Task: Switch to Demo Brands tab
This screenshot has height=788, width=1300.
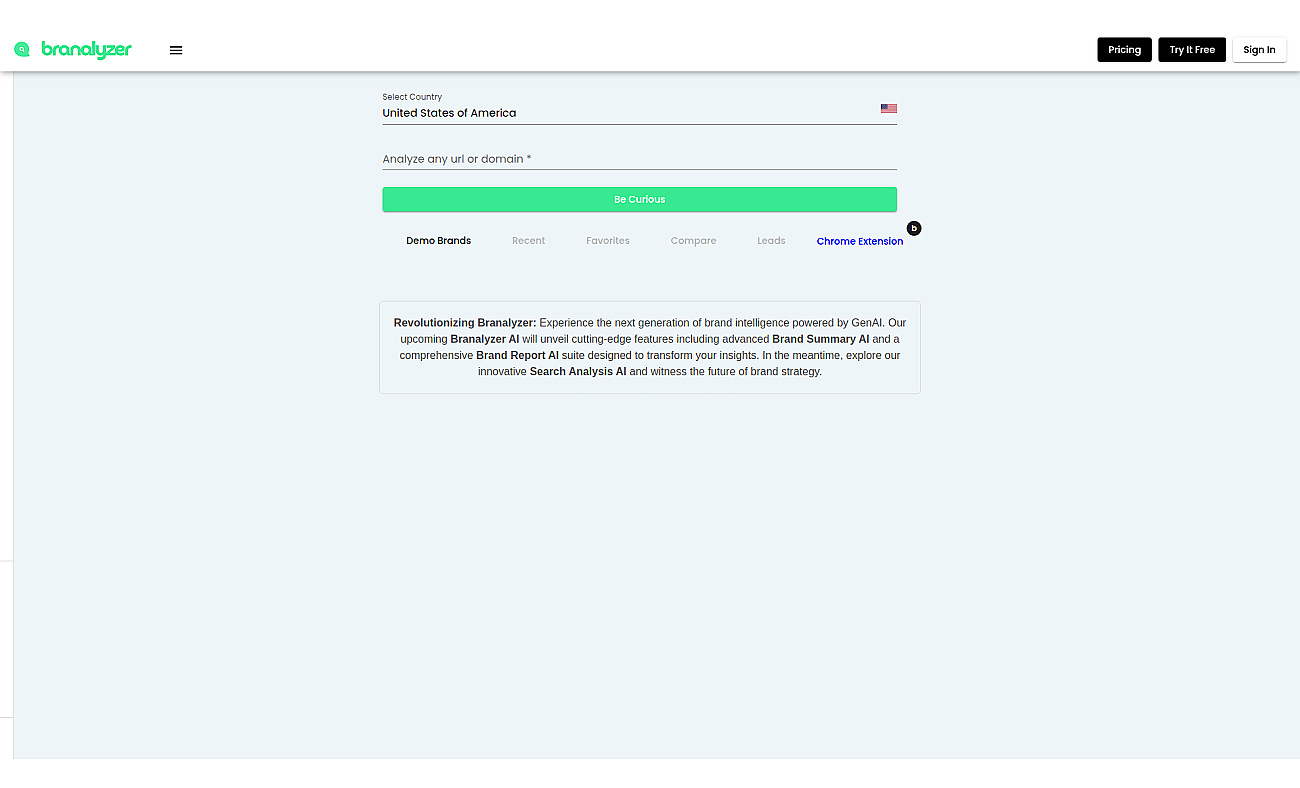Action: pyautogui.click(x=438, y=241)
